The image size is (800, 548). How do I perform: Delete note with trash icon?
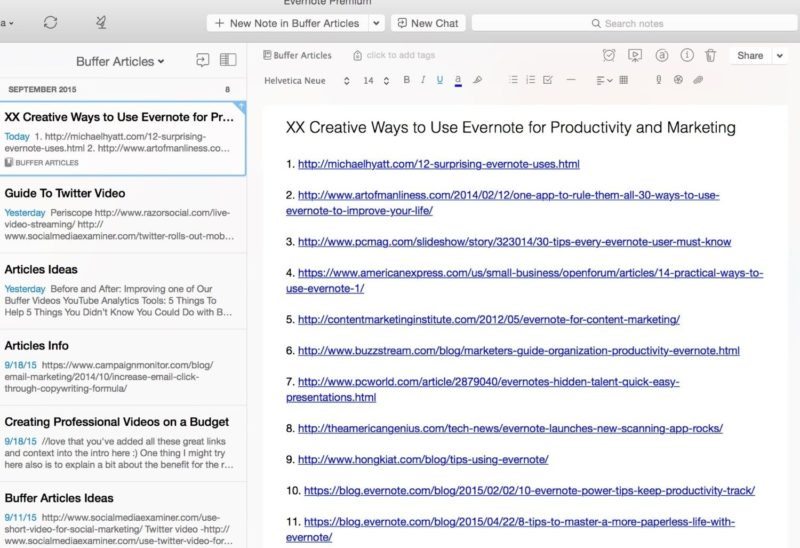pyautogui.click(x=711, y=55)
